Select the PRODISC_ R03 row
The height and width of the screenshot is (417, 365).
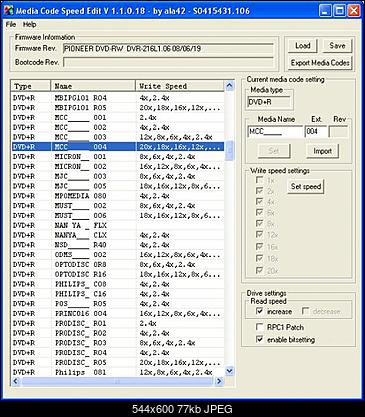coord(118,343)
